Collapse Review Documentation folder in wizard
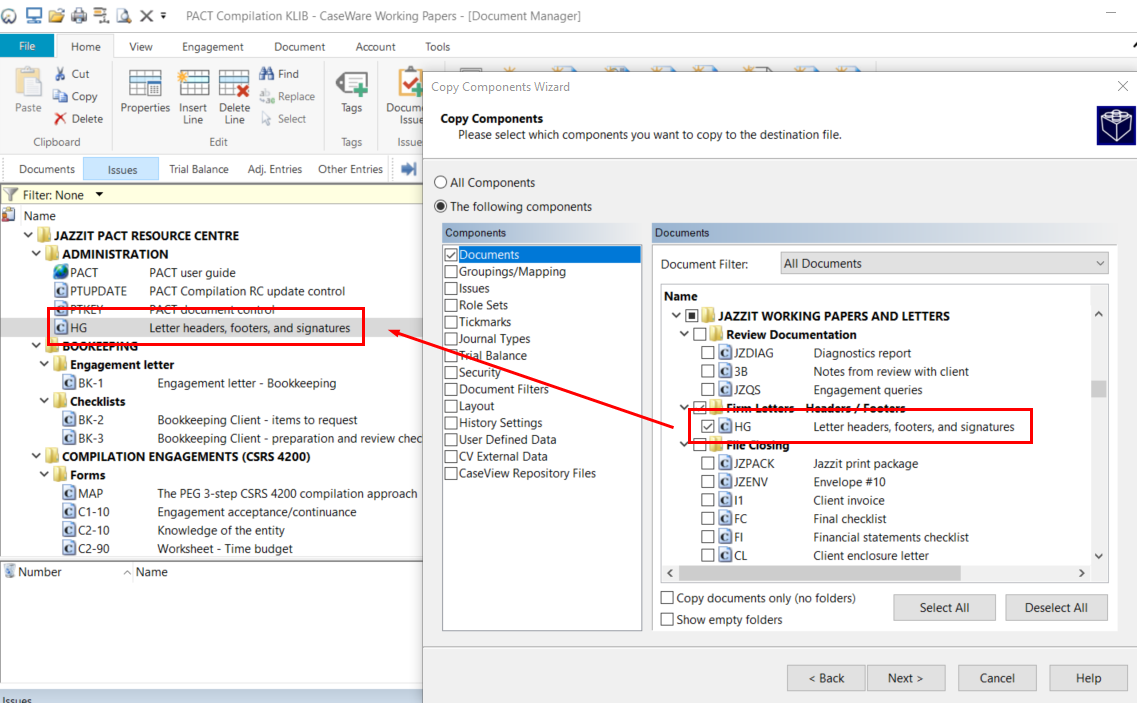 (x=684, y=334)
